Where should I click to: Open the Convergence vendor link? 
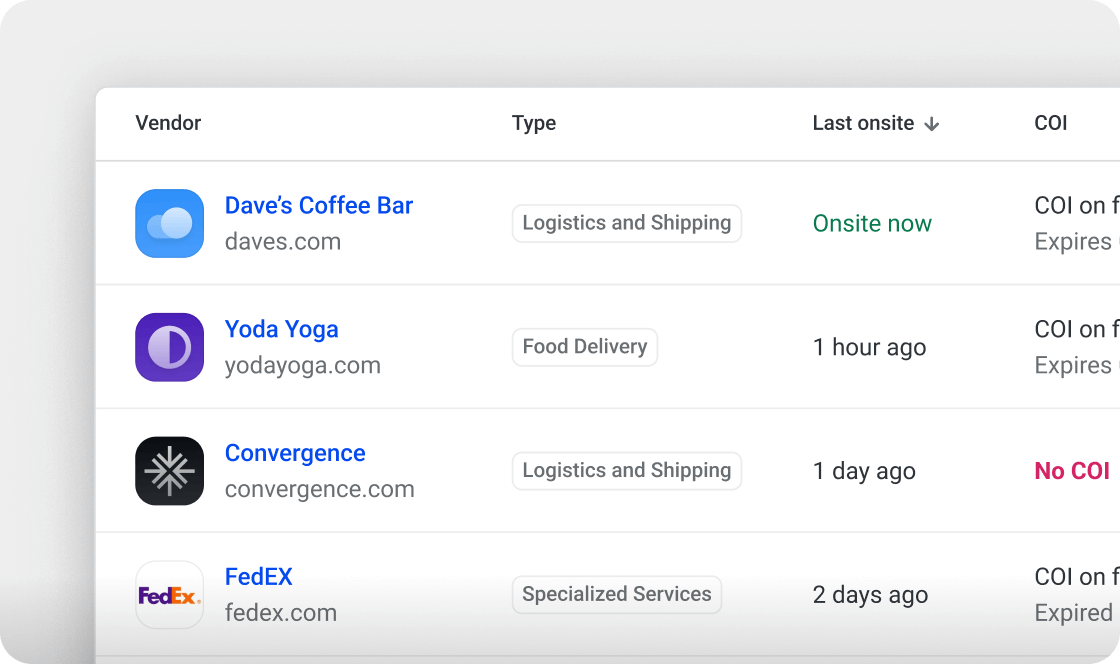point(295,453)
